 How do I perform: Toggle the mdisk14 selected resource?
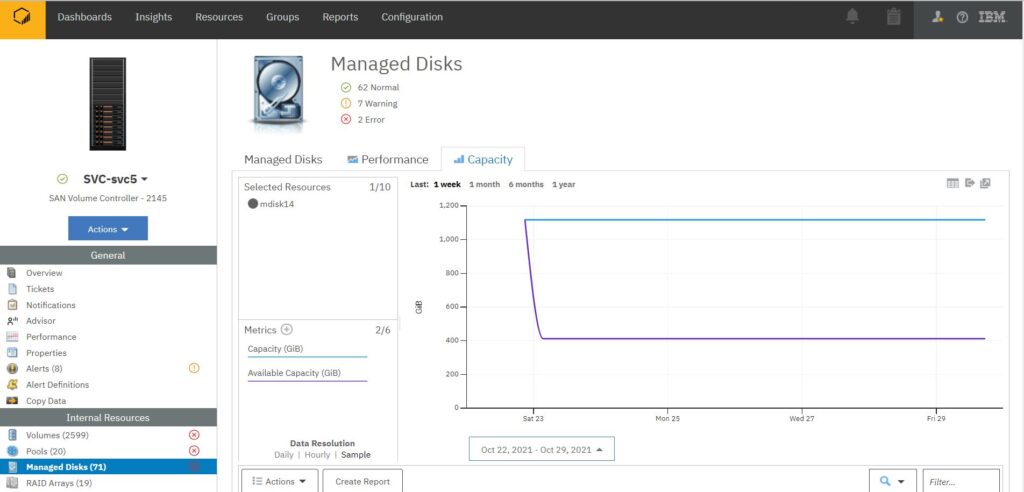[x=271, y=204]
